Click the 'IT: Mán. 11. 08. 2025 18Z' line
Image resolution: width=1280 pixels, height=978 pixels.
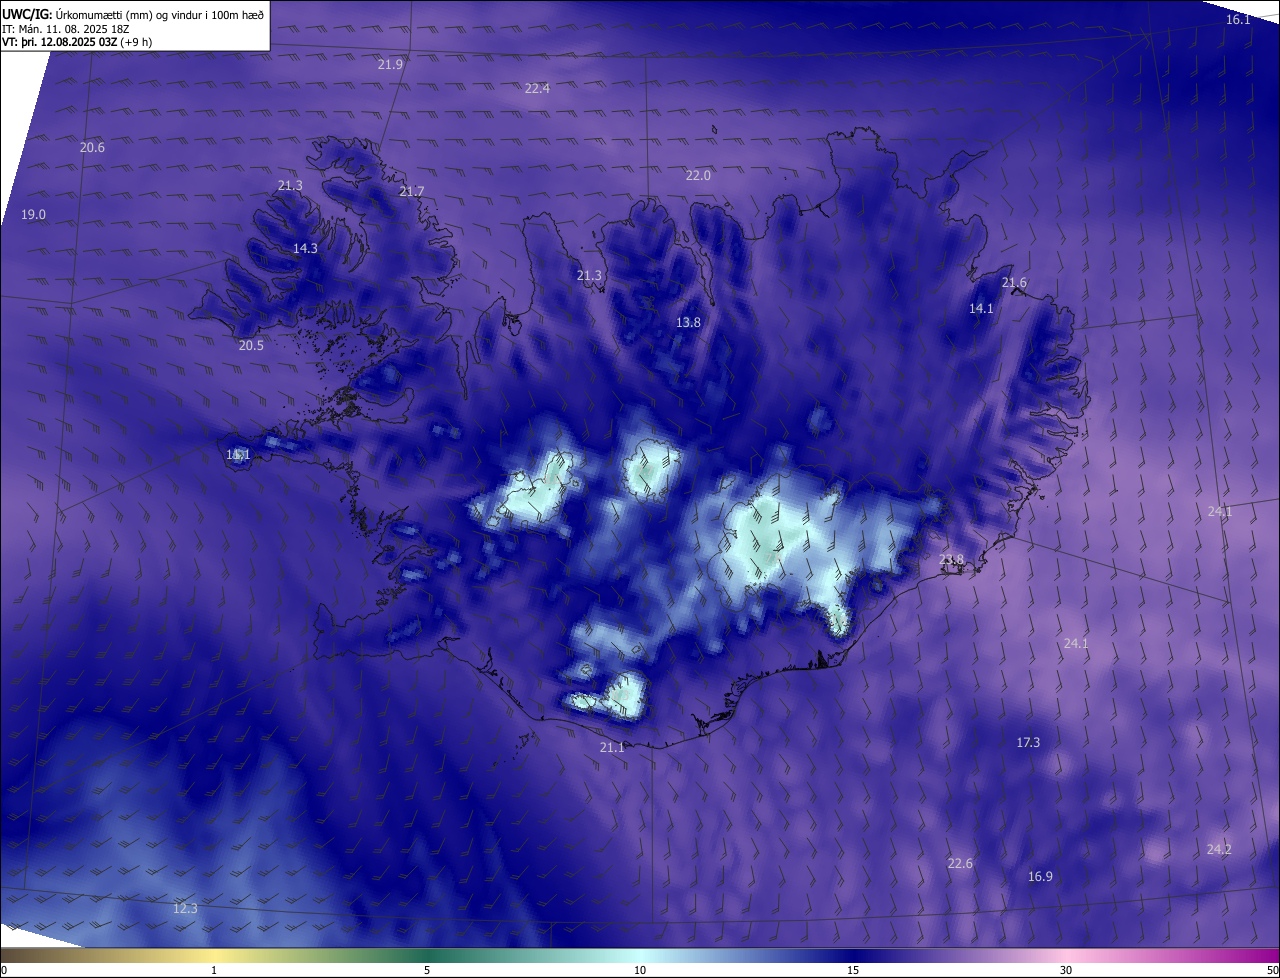tap(64, 29)
